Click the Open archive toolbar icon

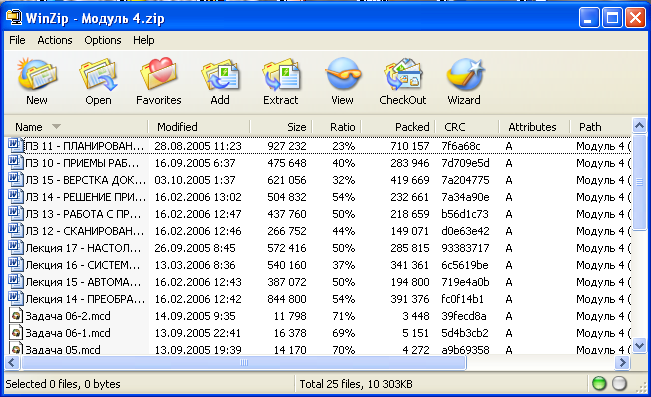point(98,75)
